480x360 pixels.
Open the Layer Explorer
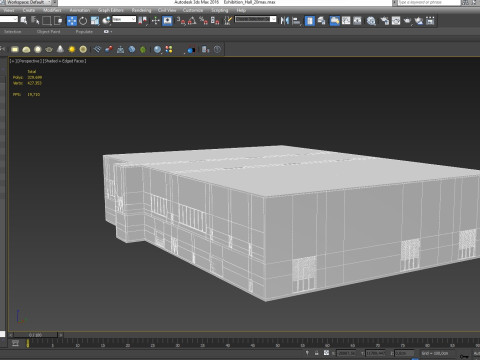coord(321,21)
